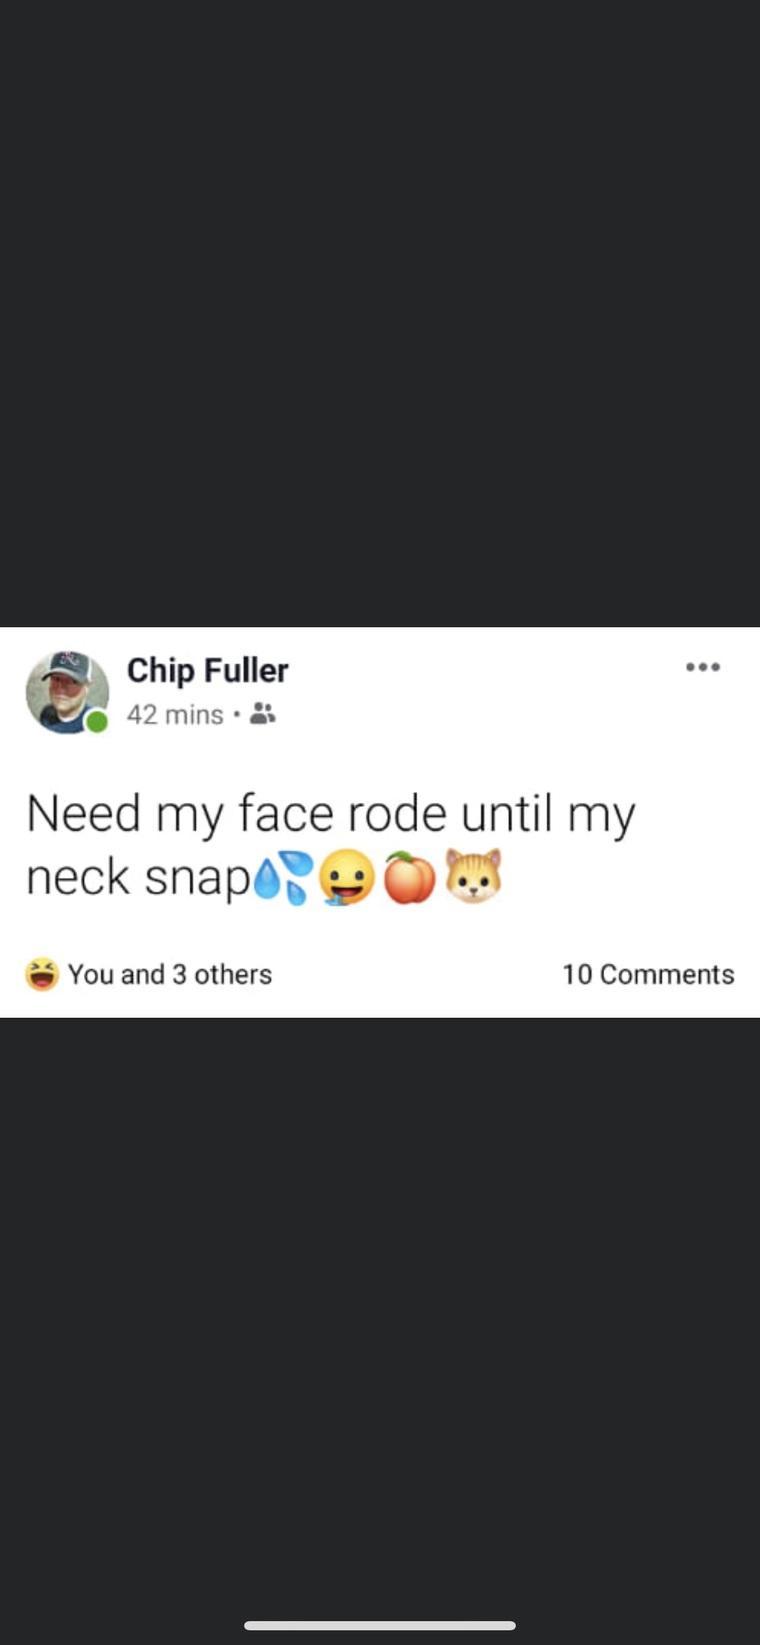Tap the cat face emoji
This screenshot has width=760, height=1645.
(473, 877)
